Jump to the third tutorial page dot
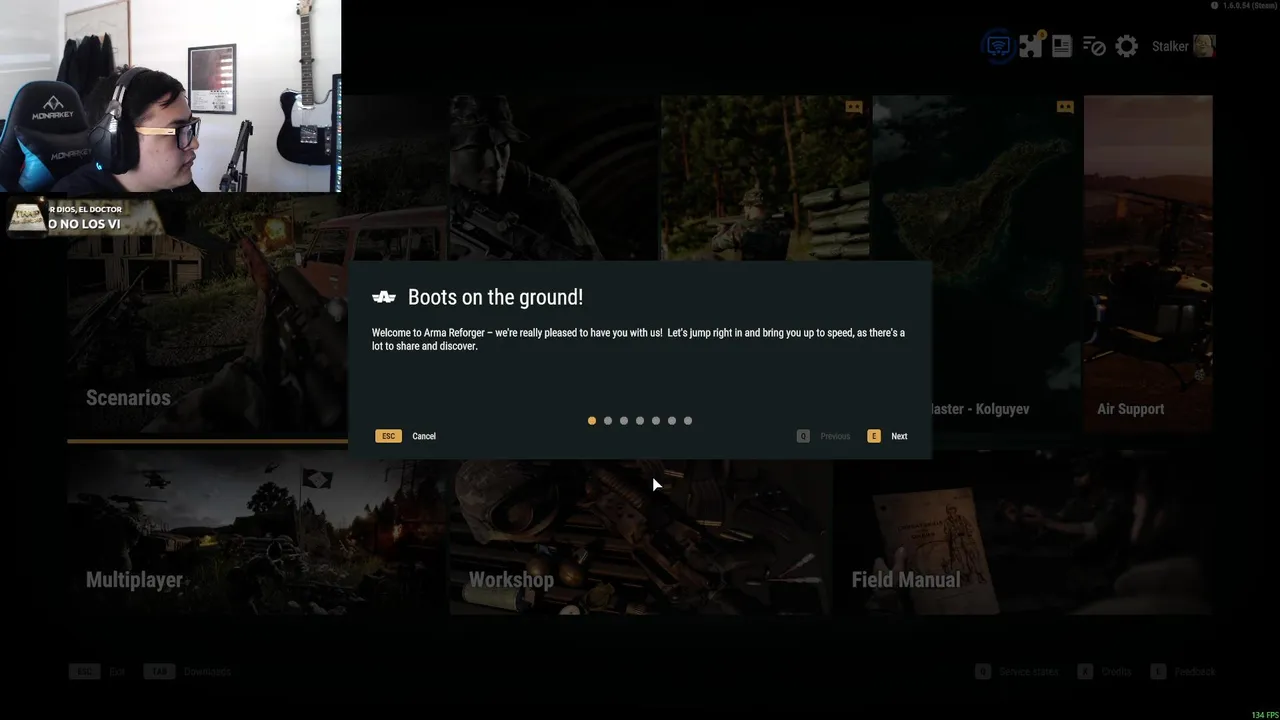Screen dimensions: 1280x720 624,421
